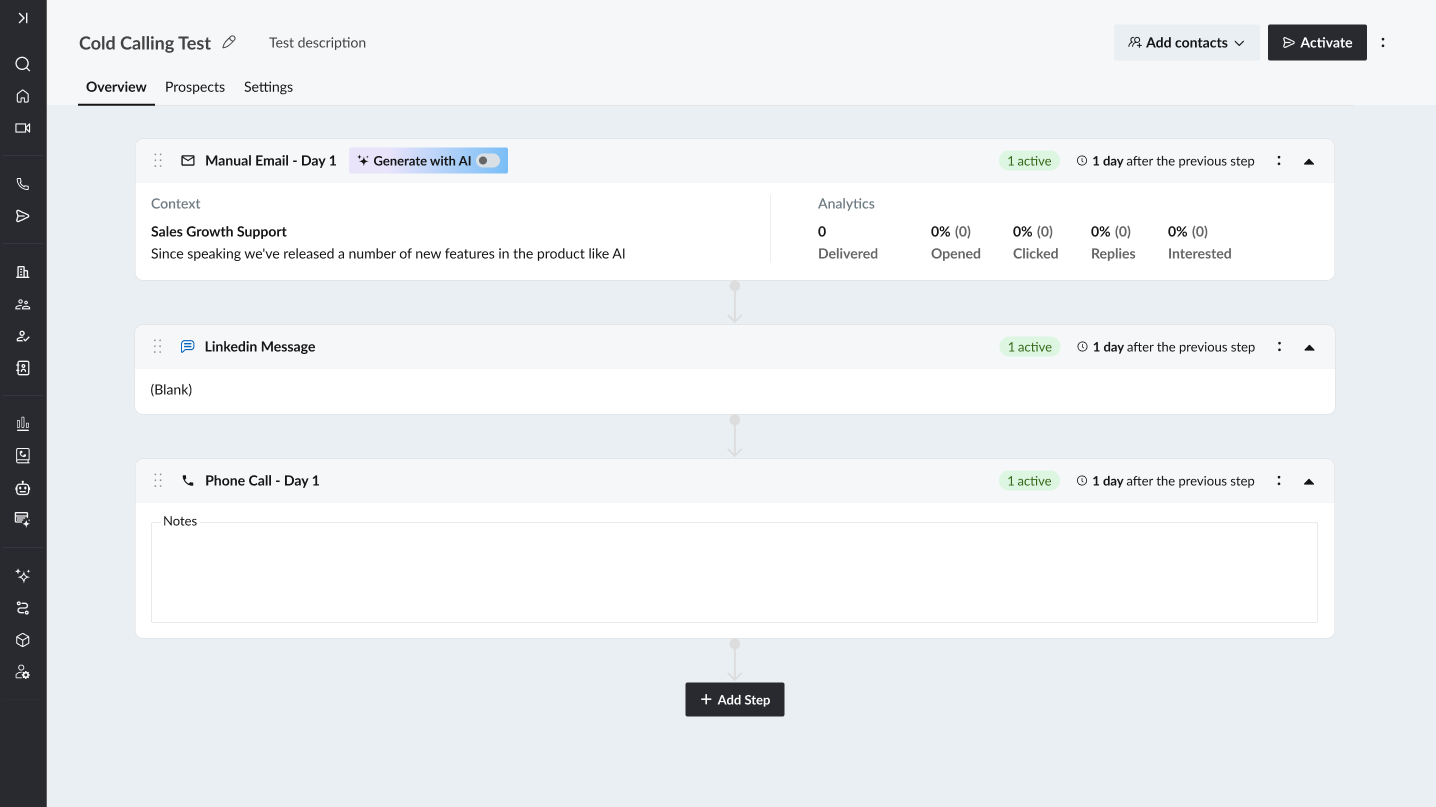
Task: Open the home icon in the sidebar
Action: point(23,96)
